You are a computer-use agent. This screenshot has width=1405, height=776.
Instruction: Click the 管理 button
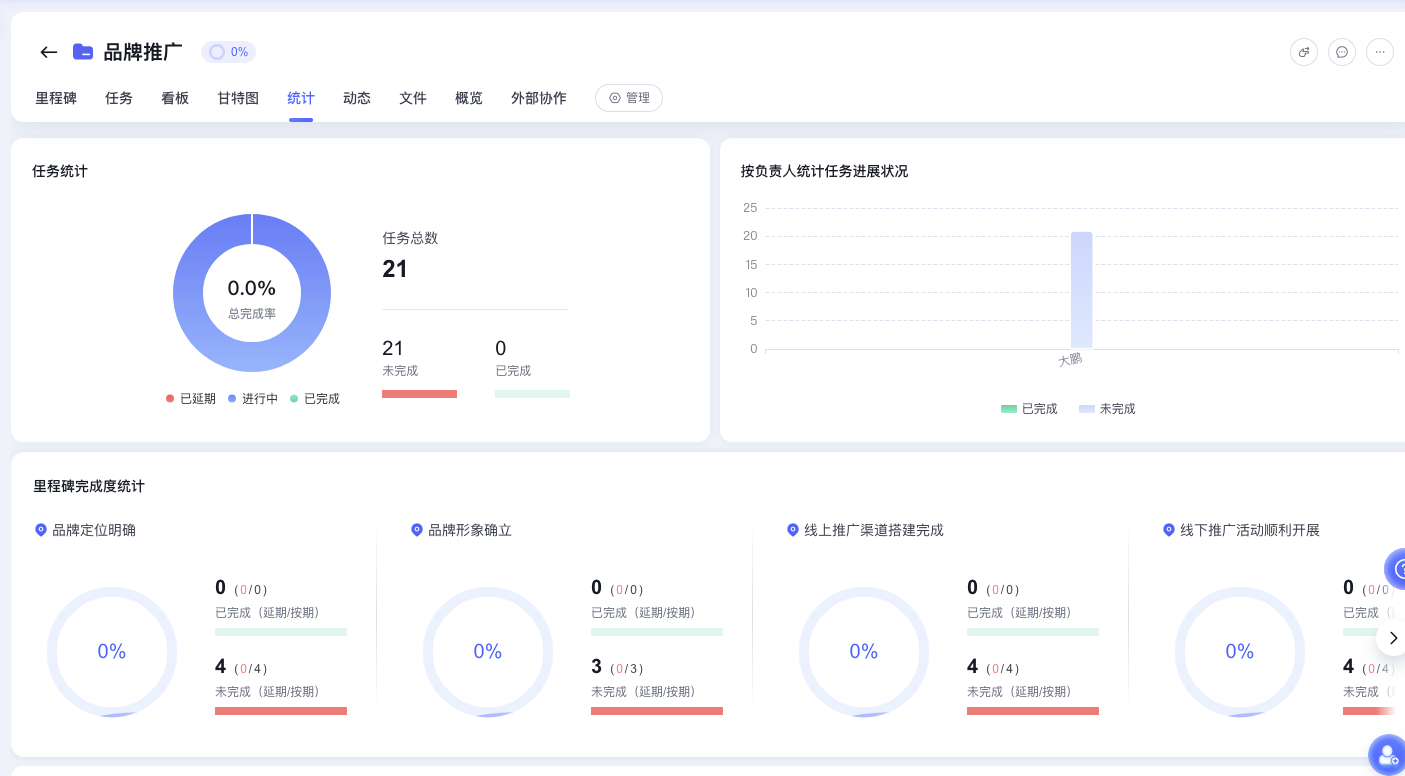pos(629,98)
